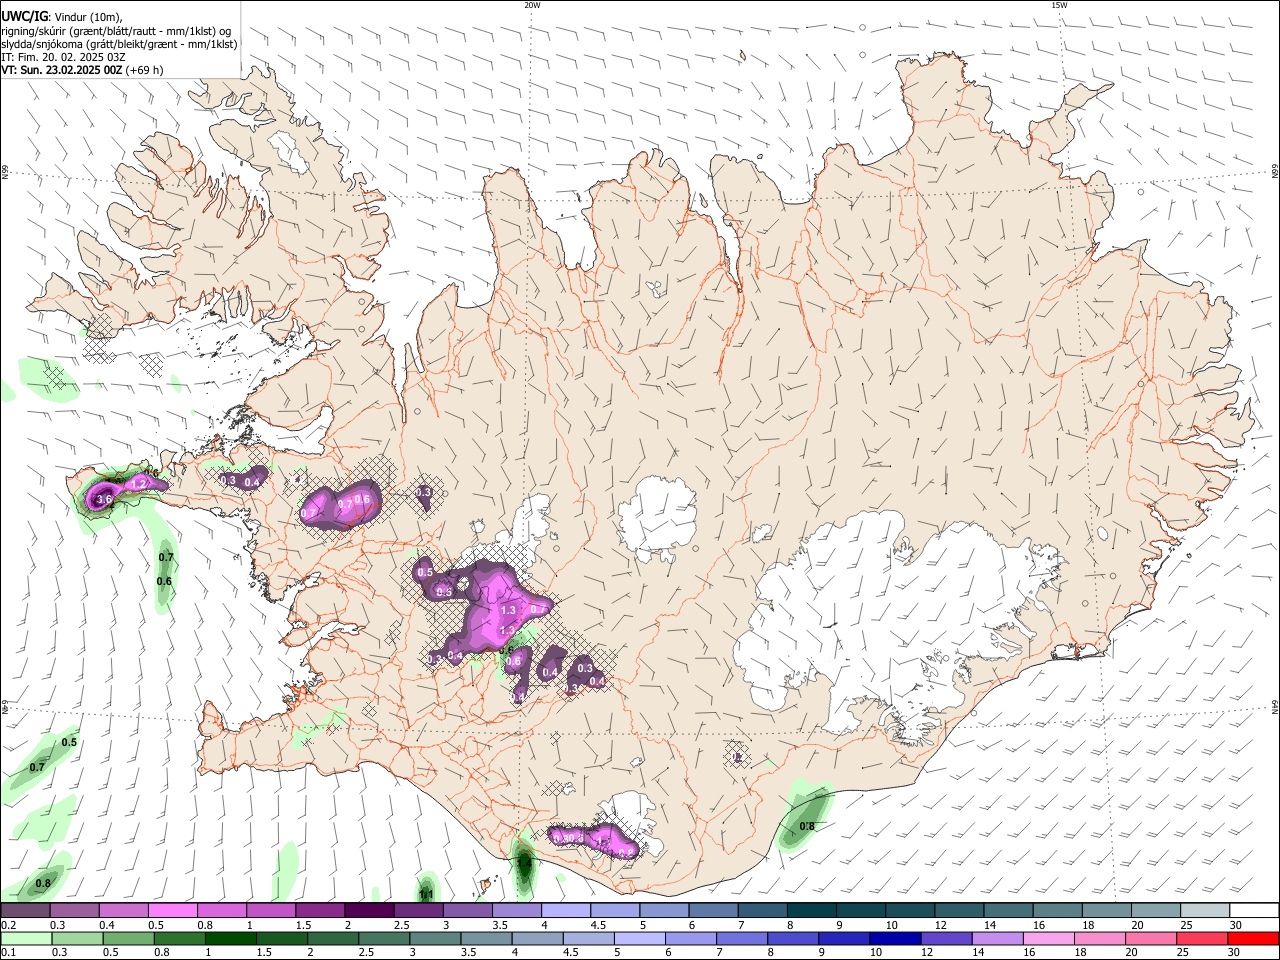
Task: Pick the palest green rain swatch at 0.1
Action: pos(25,938)
